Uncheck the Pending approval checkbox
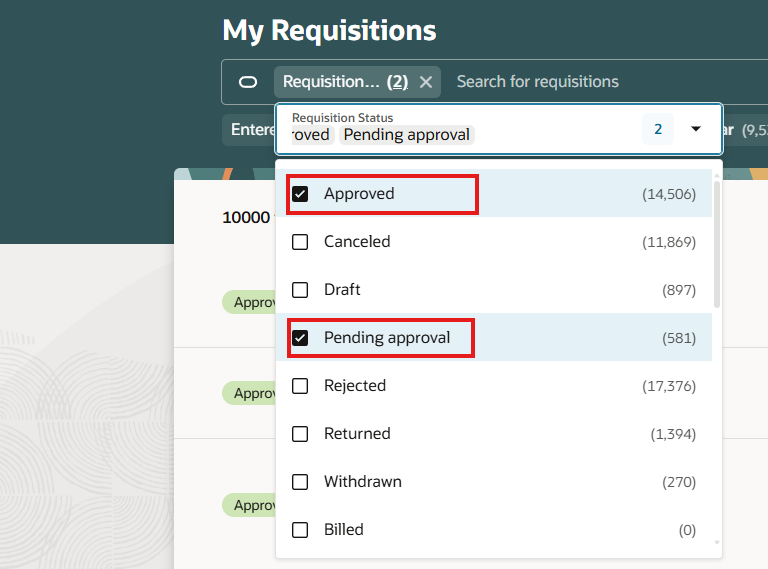This screenshot has height=569, width=768. click(x=300, y=338)
